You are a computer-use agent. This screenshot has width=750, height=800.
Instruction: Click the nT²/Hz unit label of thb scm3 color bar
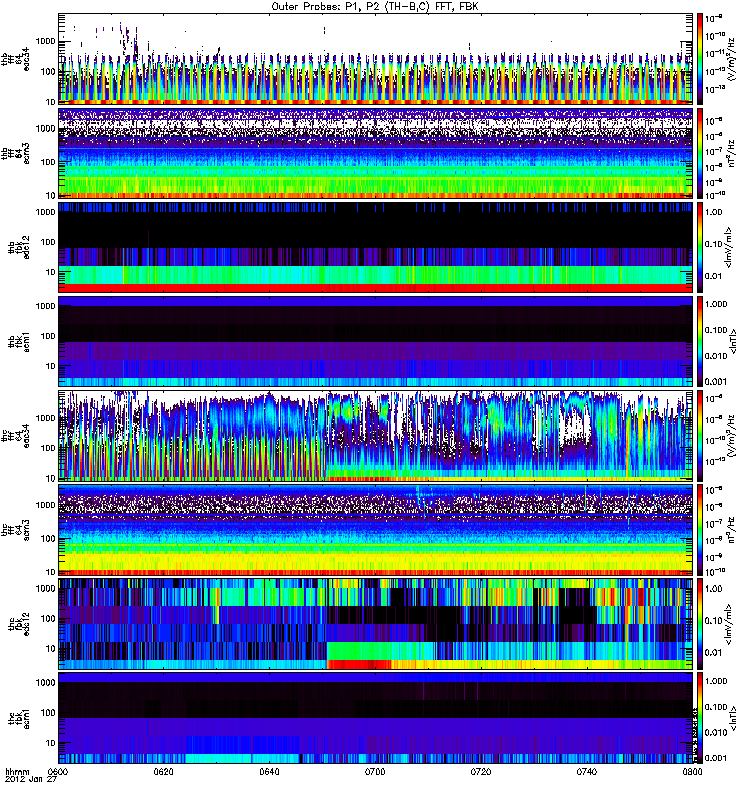tap(731, 153)
